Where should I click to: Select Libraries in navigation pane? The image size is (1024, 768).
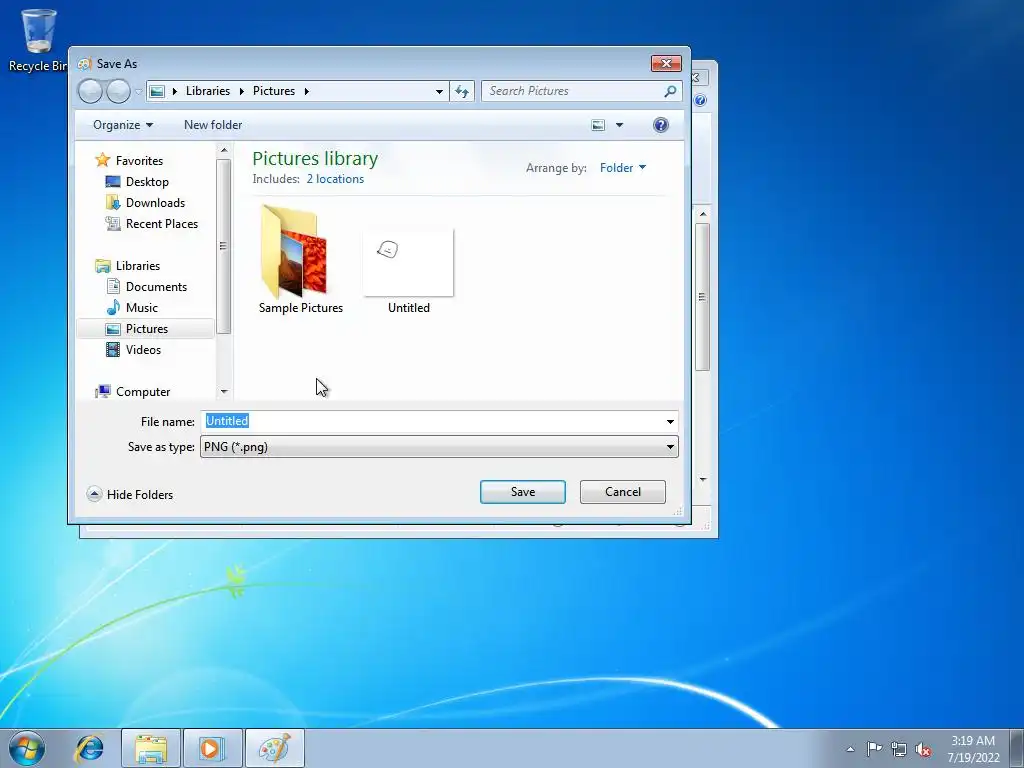pyautogui.click(x=138, y=266)
